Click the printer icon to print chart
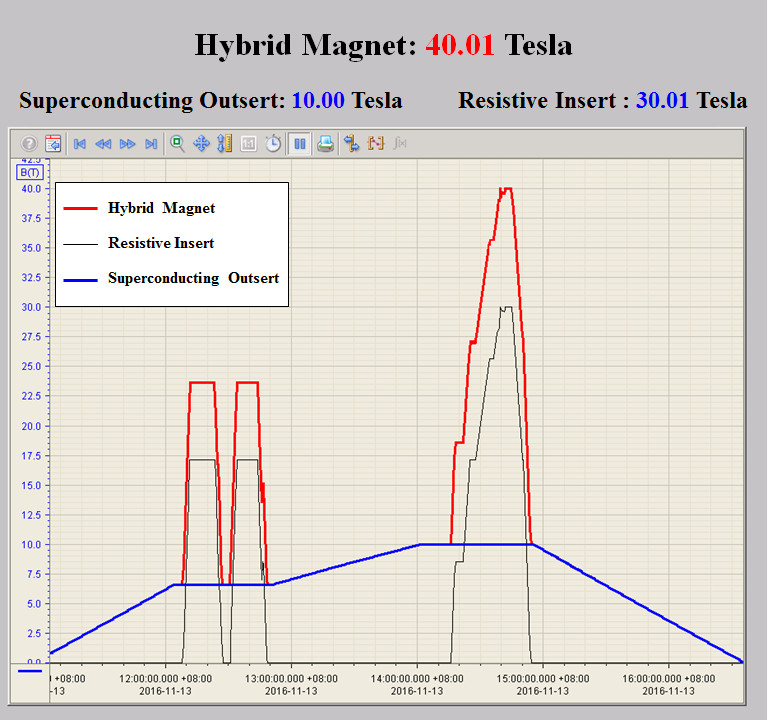Viewport: 768px width, 720px height. coord(325,144)
